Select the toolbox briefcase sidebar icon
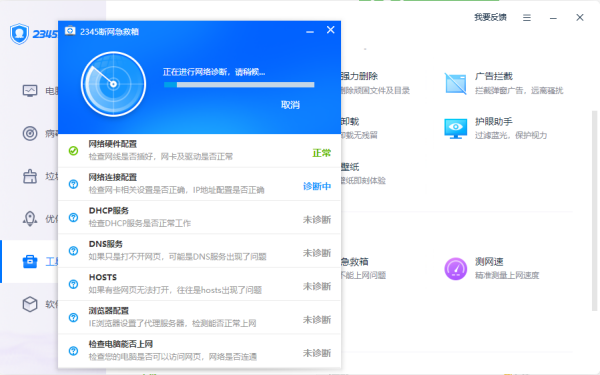The image size is (600, 375). coord(30,262)
